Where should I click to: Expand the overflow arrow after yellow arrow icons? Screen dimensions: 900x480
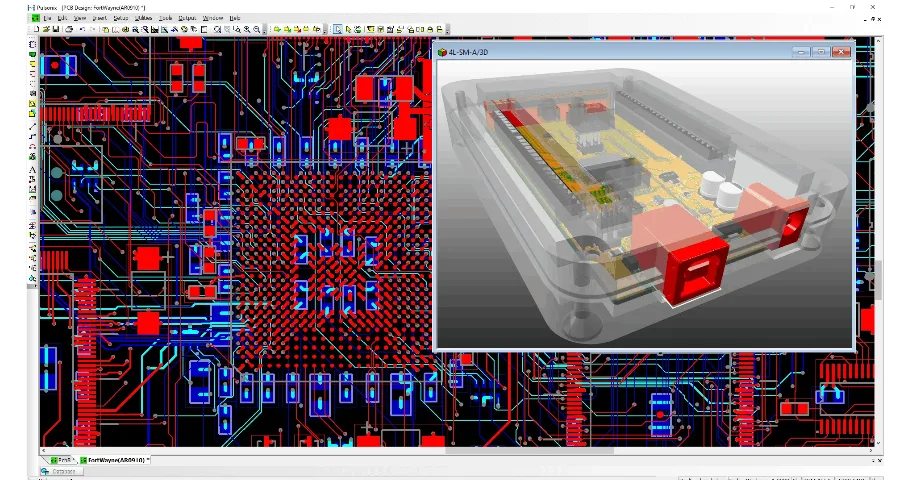[x=325, y=29]
